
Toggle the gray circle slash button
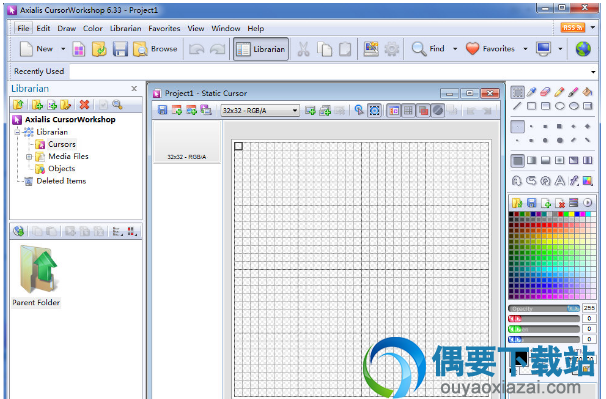438,111
